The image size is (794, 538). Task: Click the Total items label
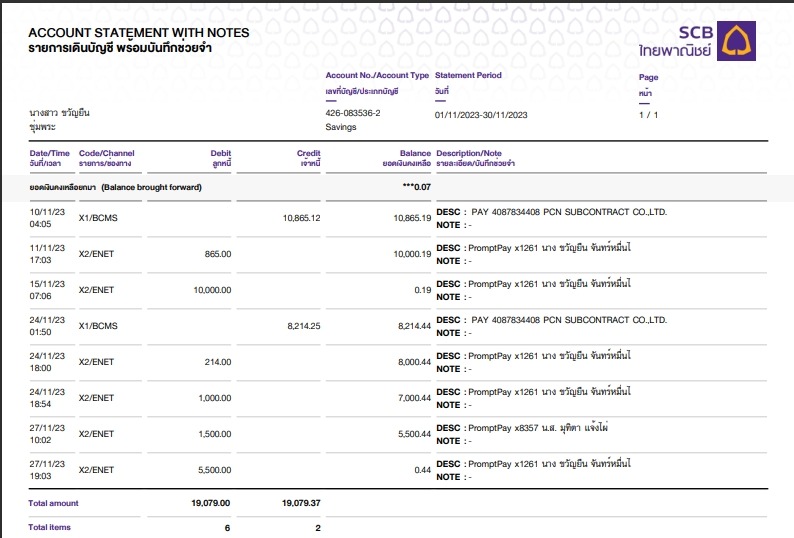coord(50,527)
